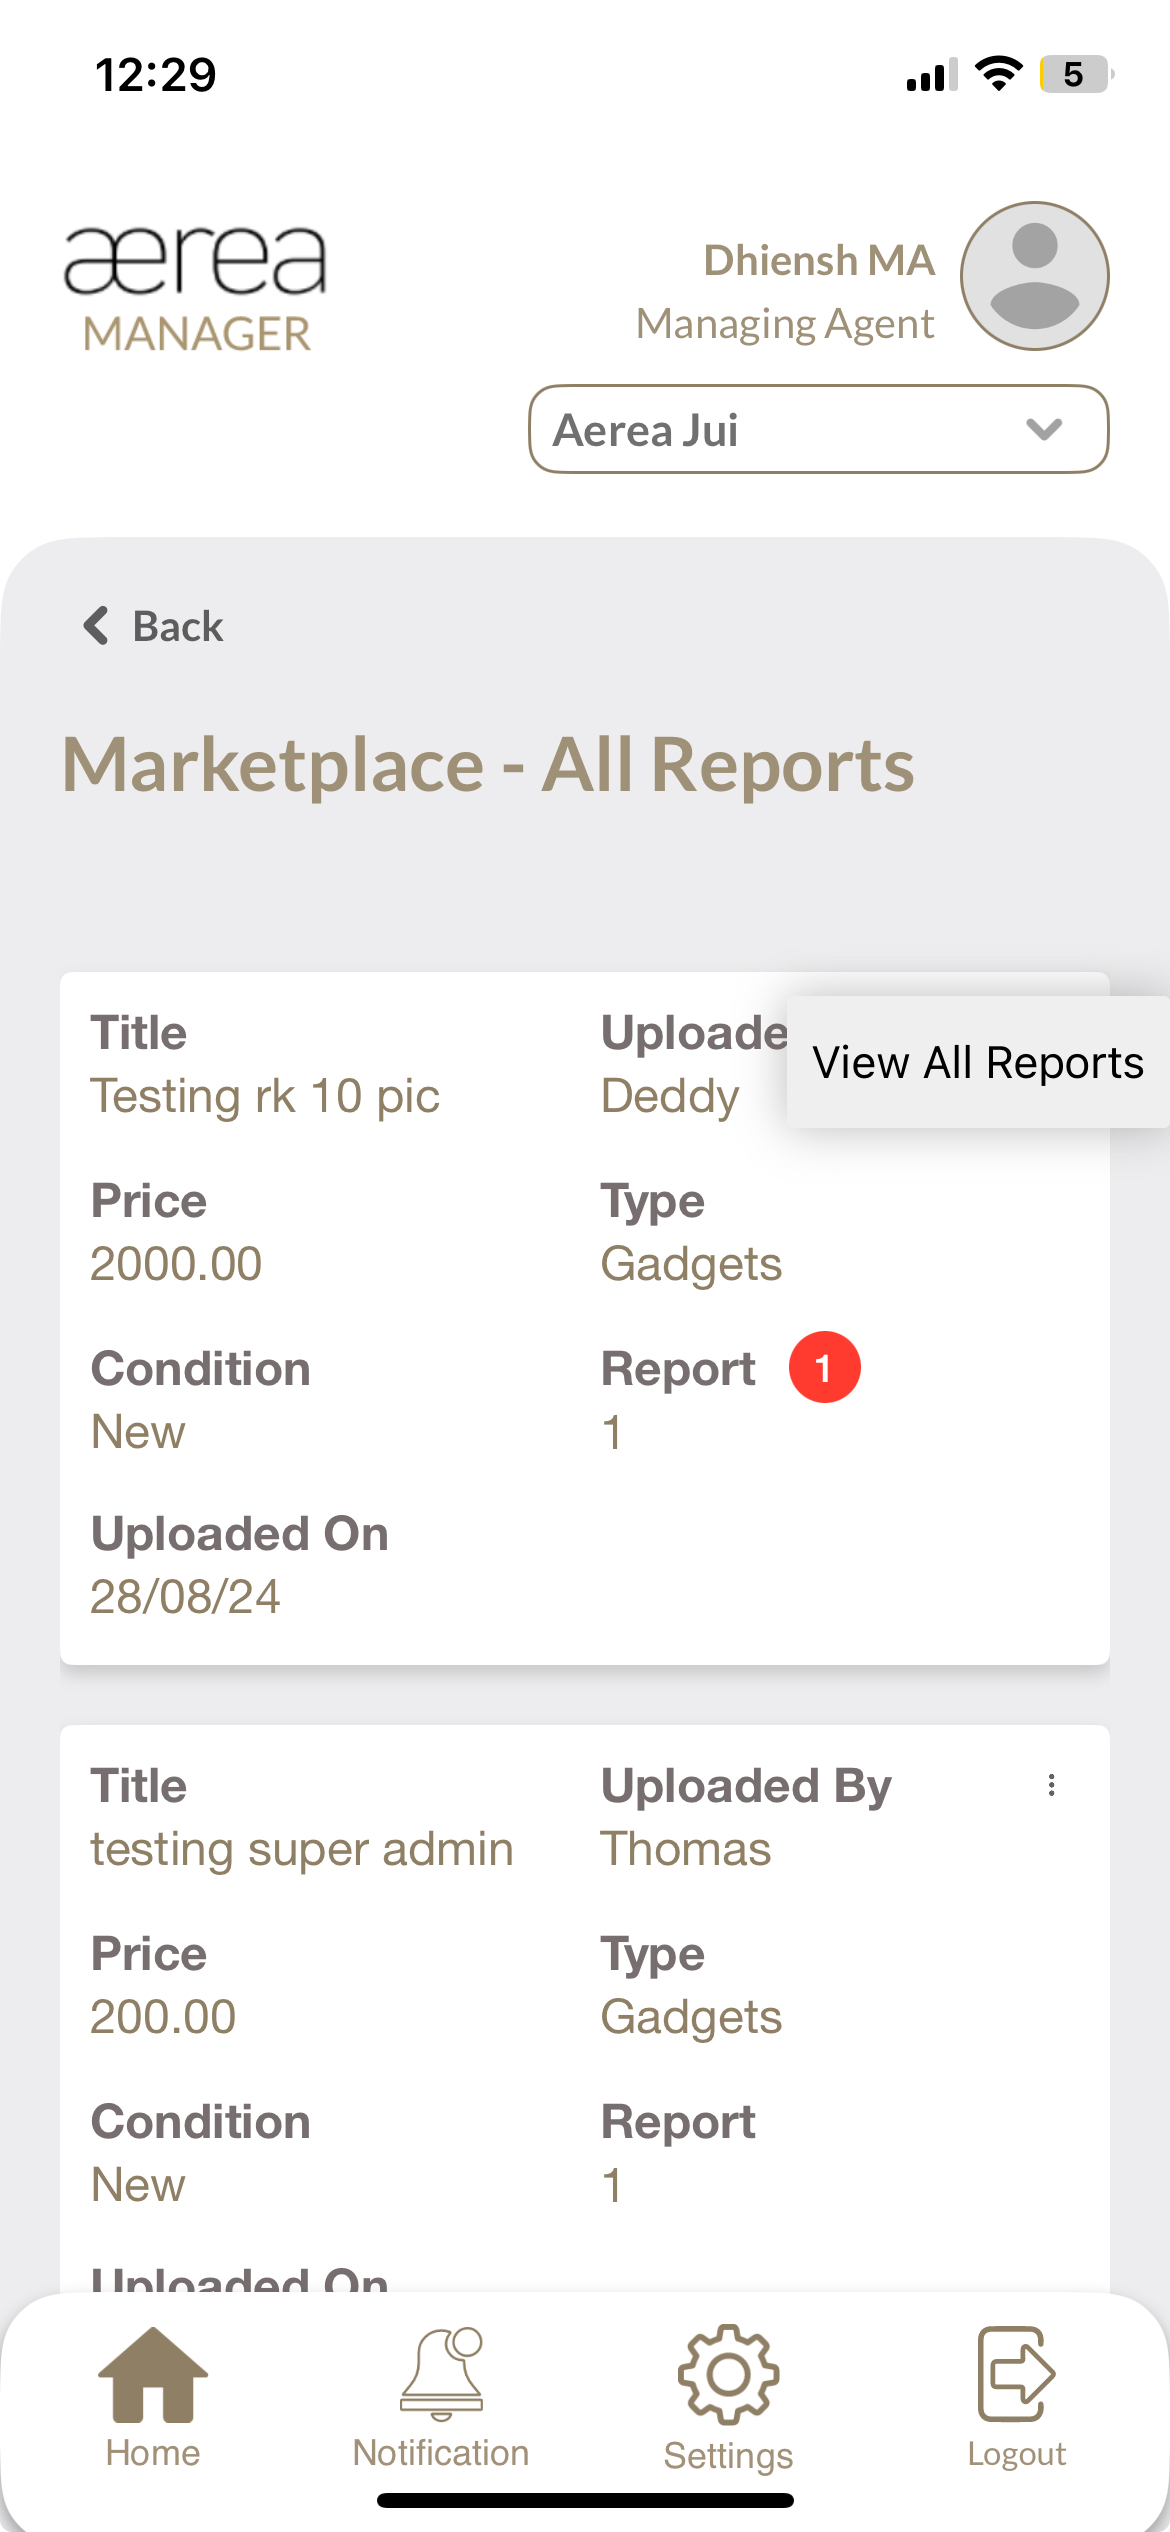Viewport: 1170px width, 2532px height.
Task: Tap Dhiensh MA user name
Action: coord(818,260)
